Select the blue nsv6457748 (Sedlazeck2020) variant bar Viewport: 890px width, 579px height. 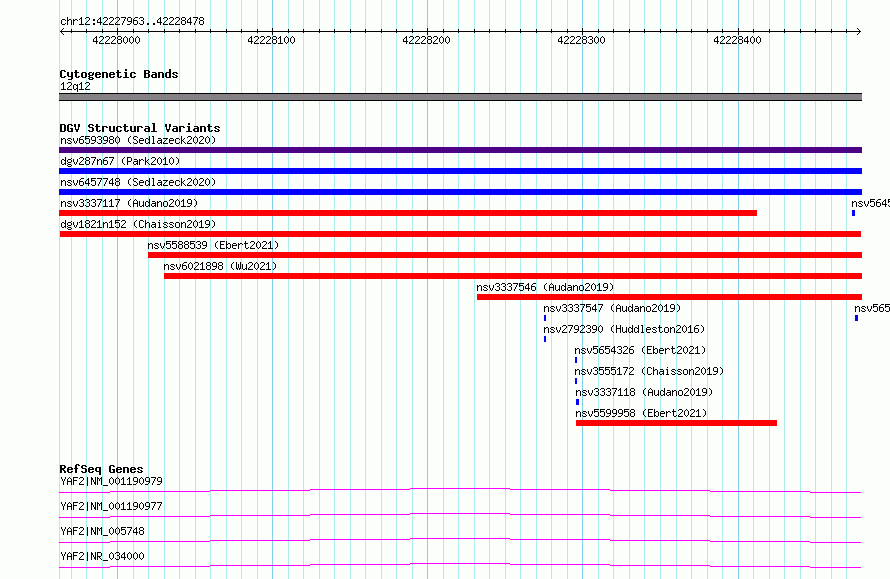(460, 192)
